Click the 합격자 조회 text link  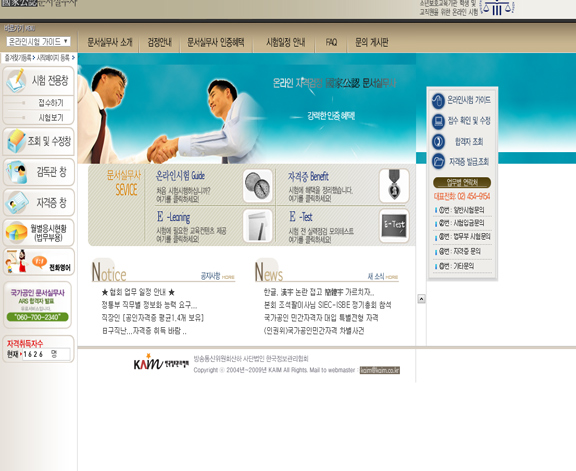pos(469,141)
